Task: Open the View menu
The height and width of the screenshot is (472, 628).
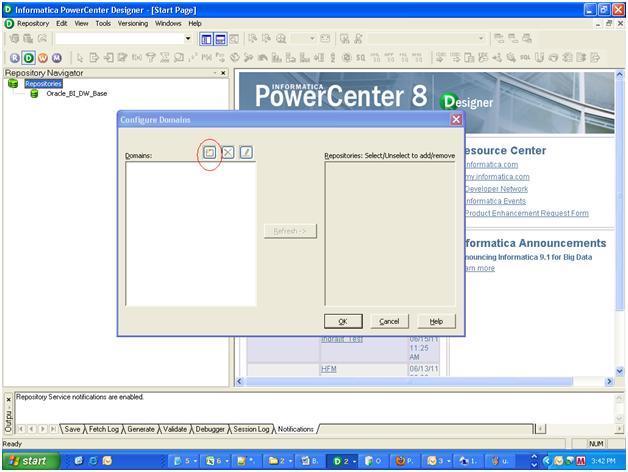Action: click(x=81, y=24)
